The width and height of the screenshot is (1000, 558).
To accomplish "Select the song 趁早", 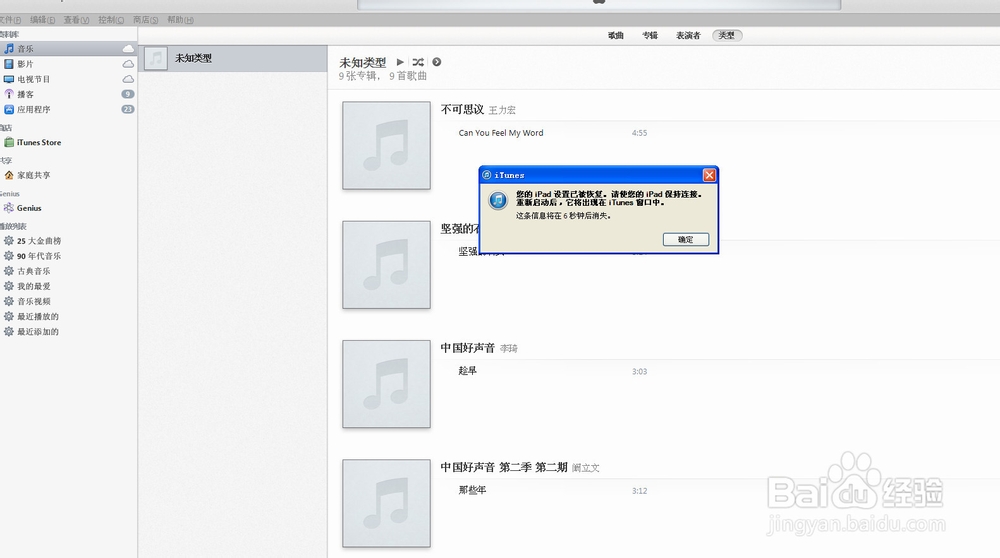I will [467, 371].
